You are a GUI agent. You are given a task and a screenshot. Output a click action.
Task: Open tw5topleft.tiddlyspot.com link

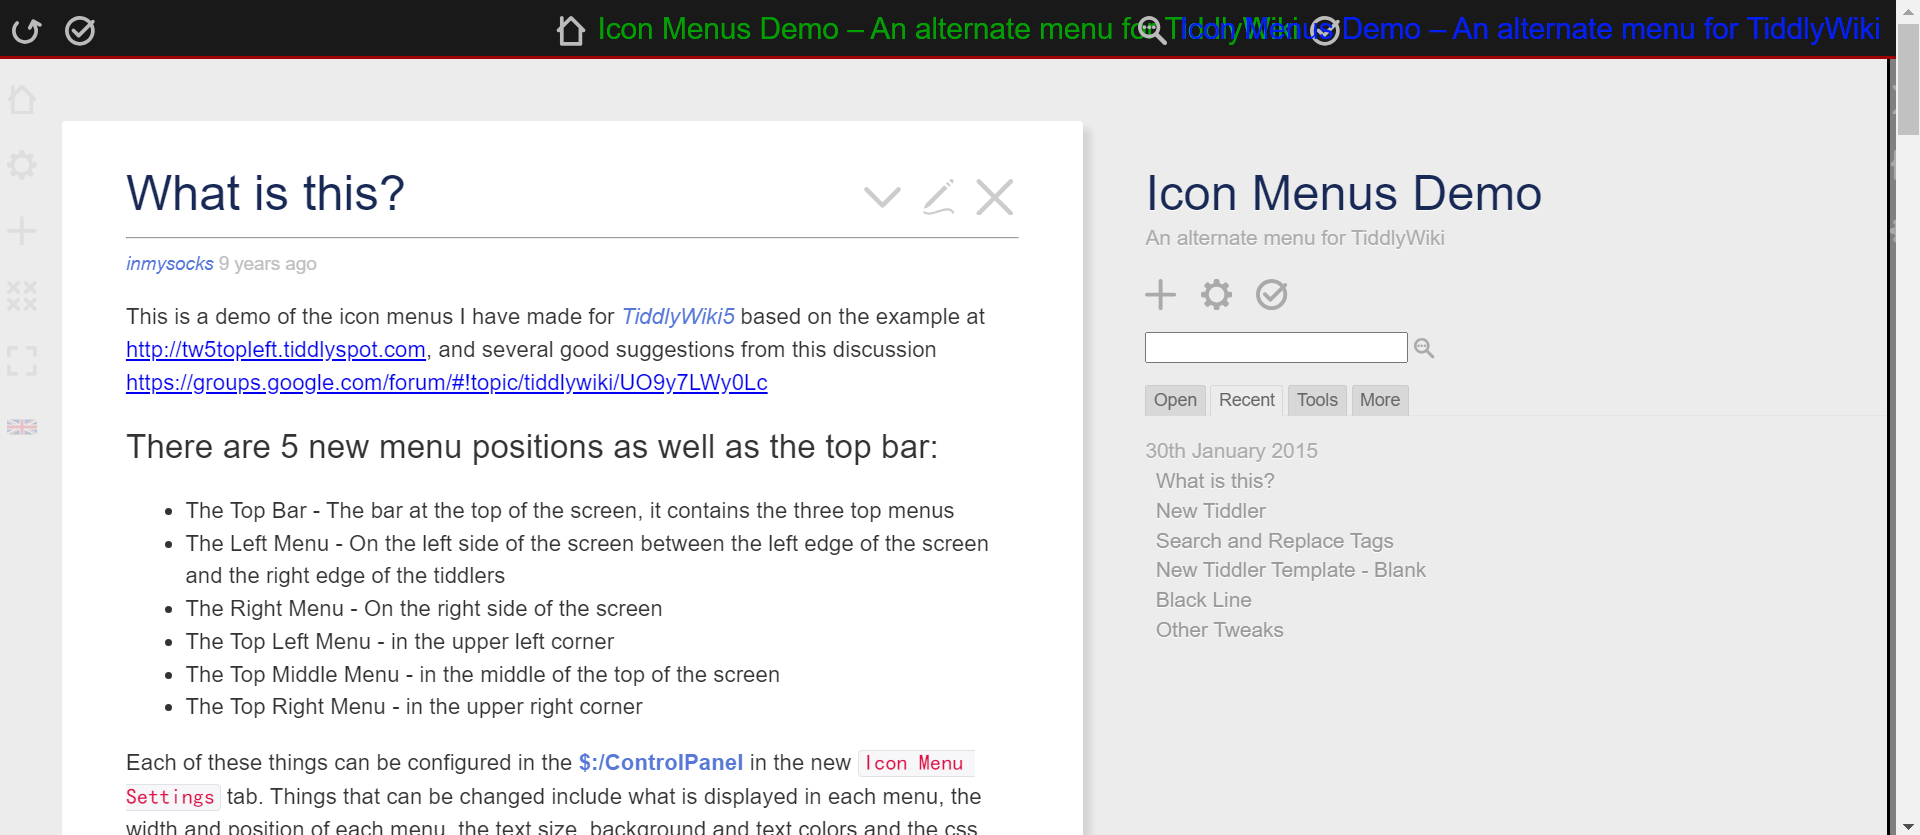(276, 350)
